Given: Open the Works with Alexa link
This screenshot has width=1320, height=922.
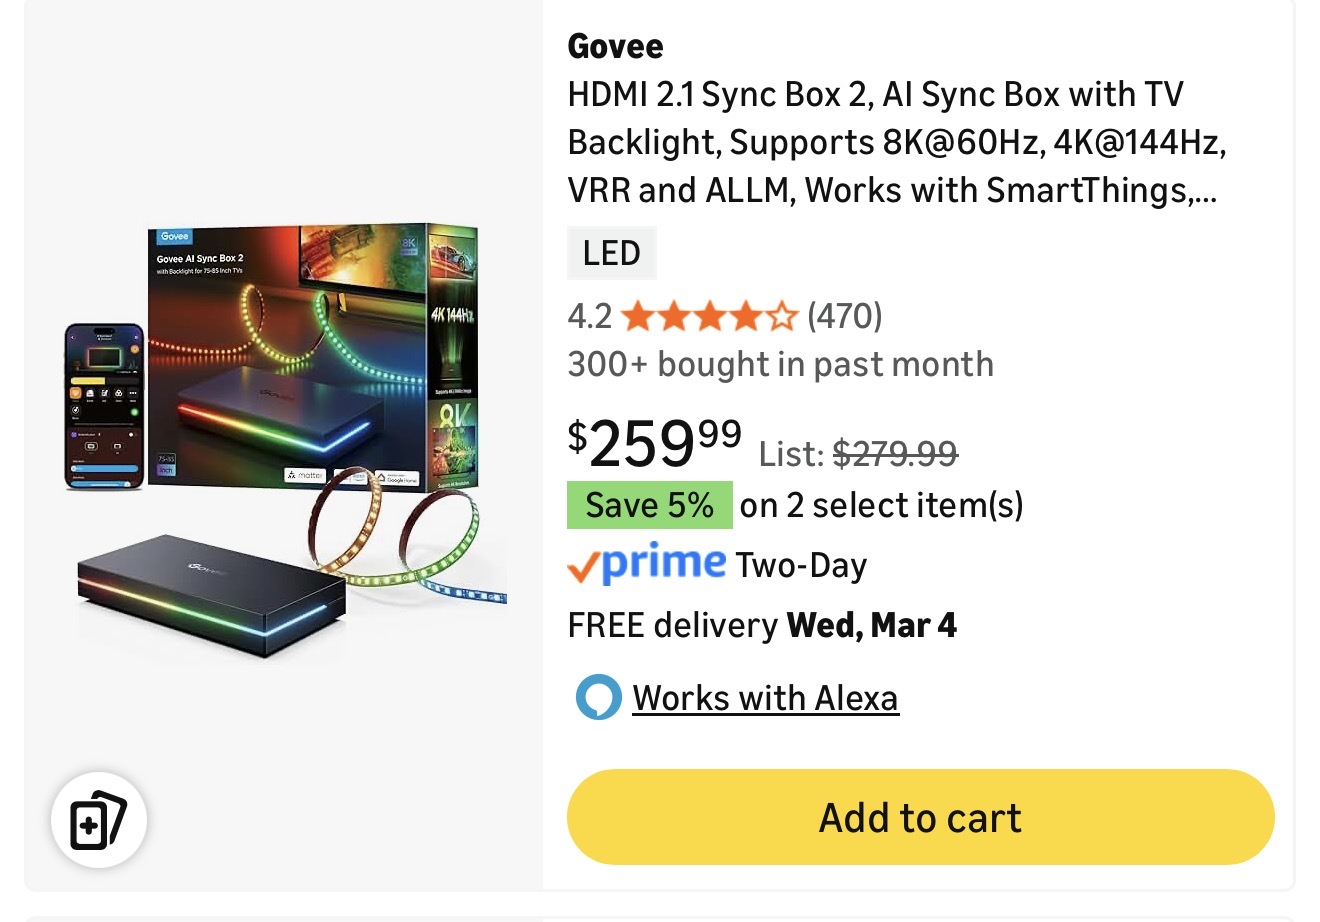Looking at the screenshot, I should point(765,697).
